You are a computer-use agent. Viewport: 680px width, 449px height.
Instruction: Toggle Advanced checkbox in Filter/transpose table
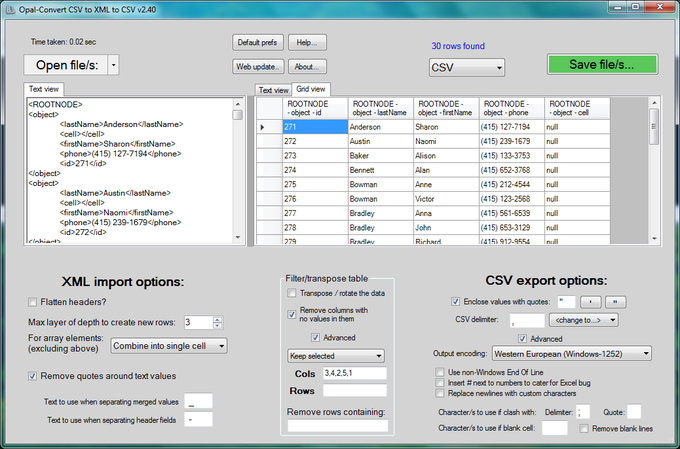point(316,338)
